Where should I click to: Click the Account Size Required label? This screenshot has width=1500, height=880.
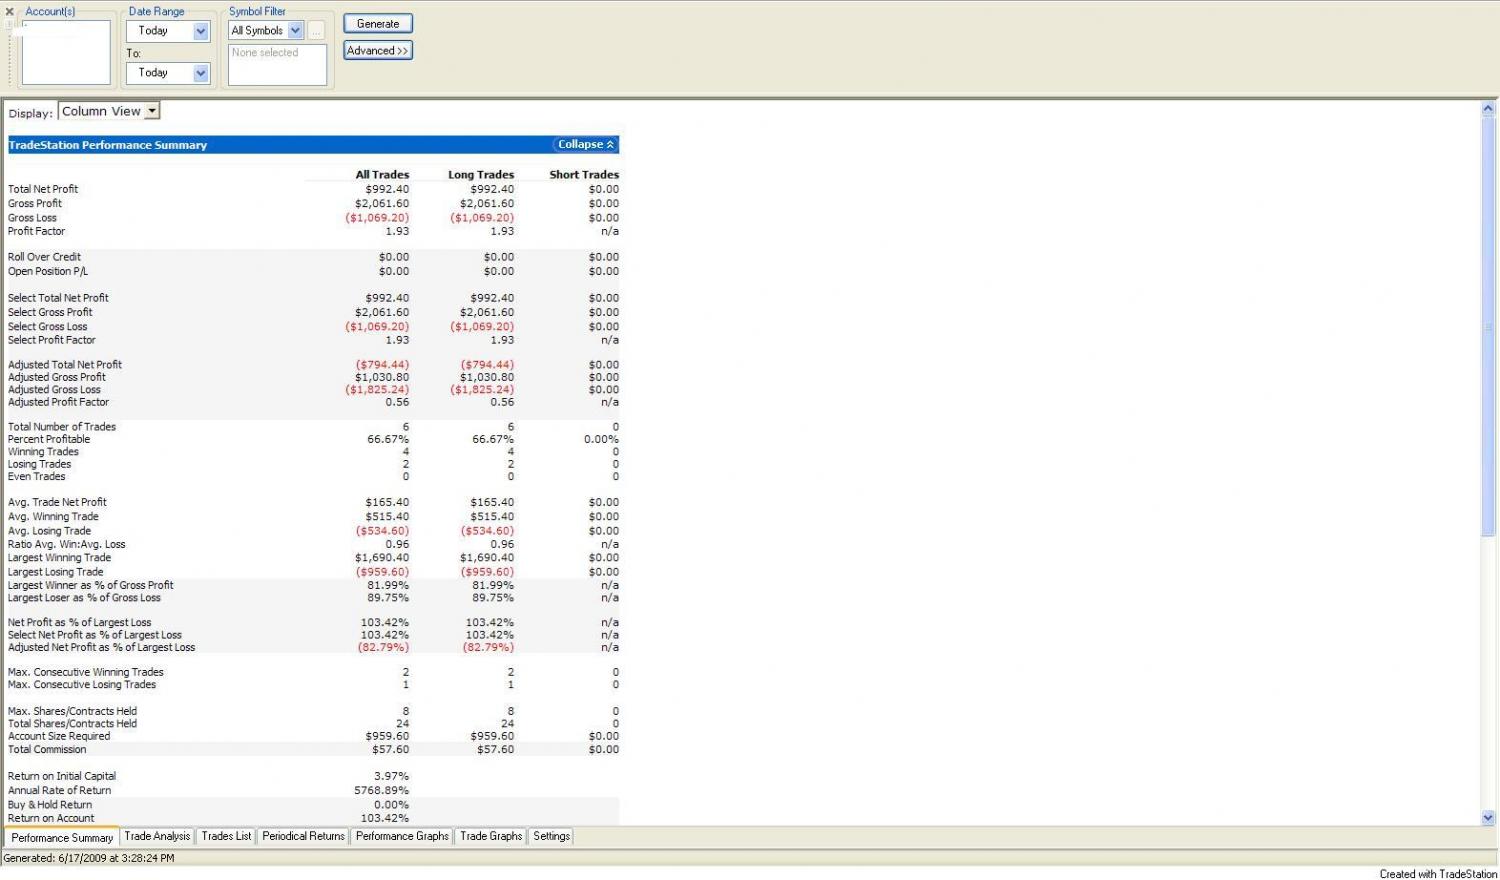coord(59,736)
